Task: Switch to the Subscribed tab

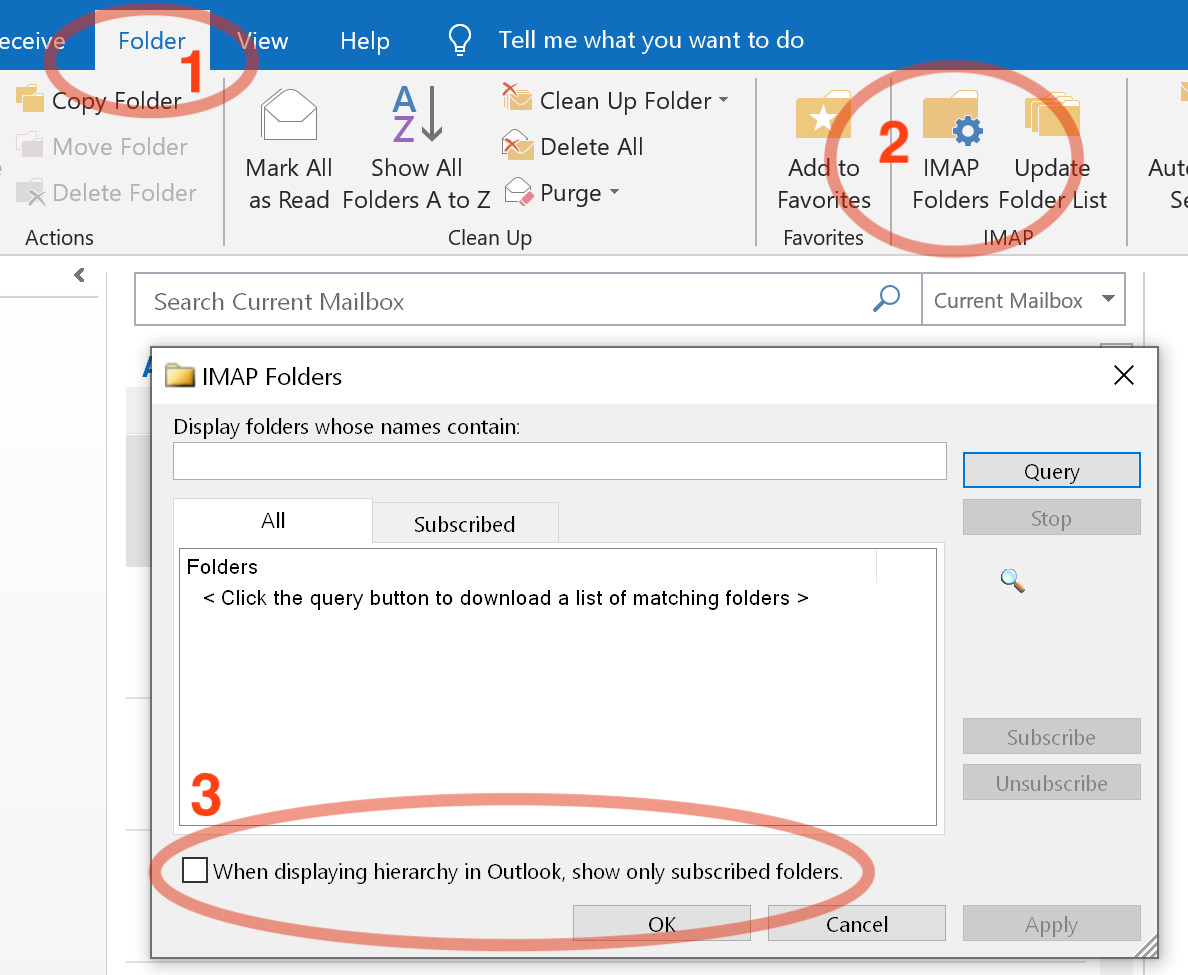Action: pos(464,522)
